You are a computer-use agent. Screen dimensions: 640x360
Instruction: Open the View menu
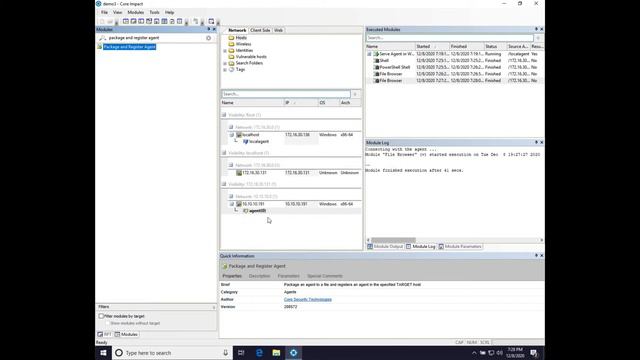point(118,13)
